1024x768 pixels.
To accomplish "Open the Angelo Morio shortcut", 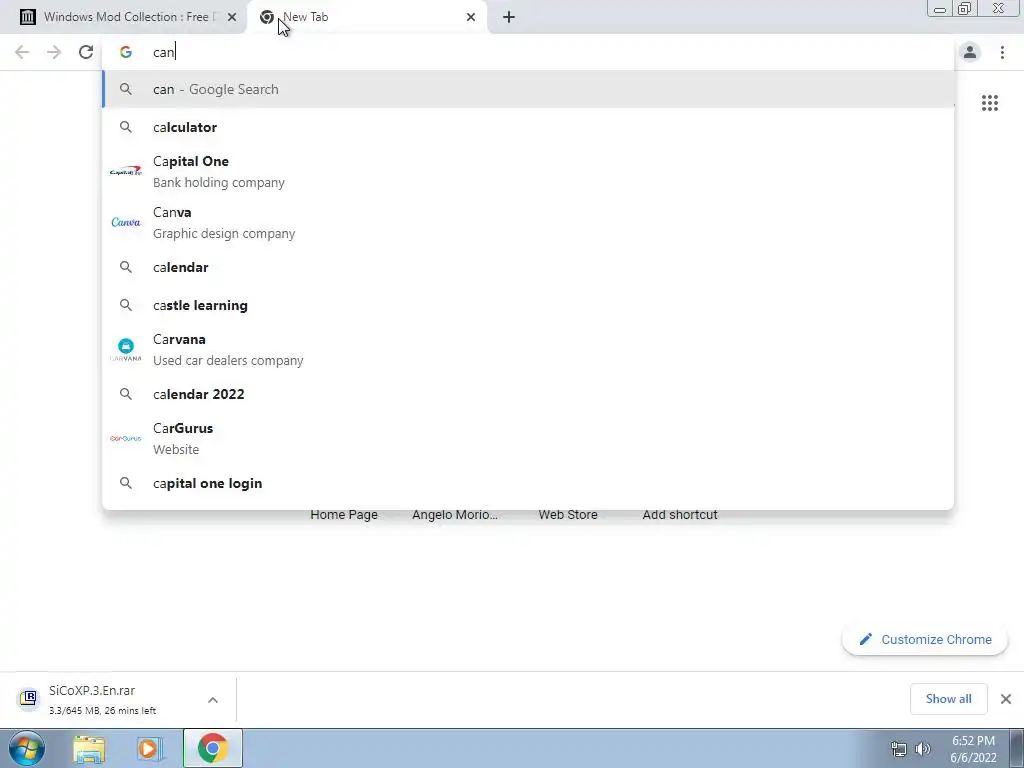I will point(455,515).
